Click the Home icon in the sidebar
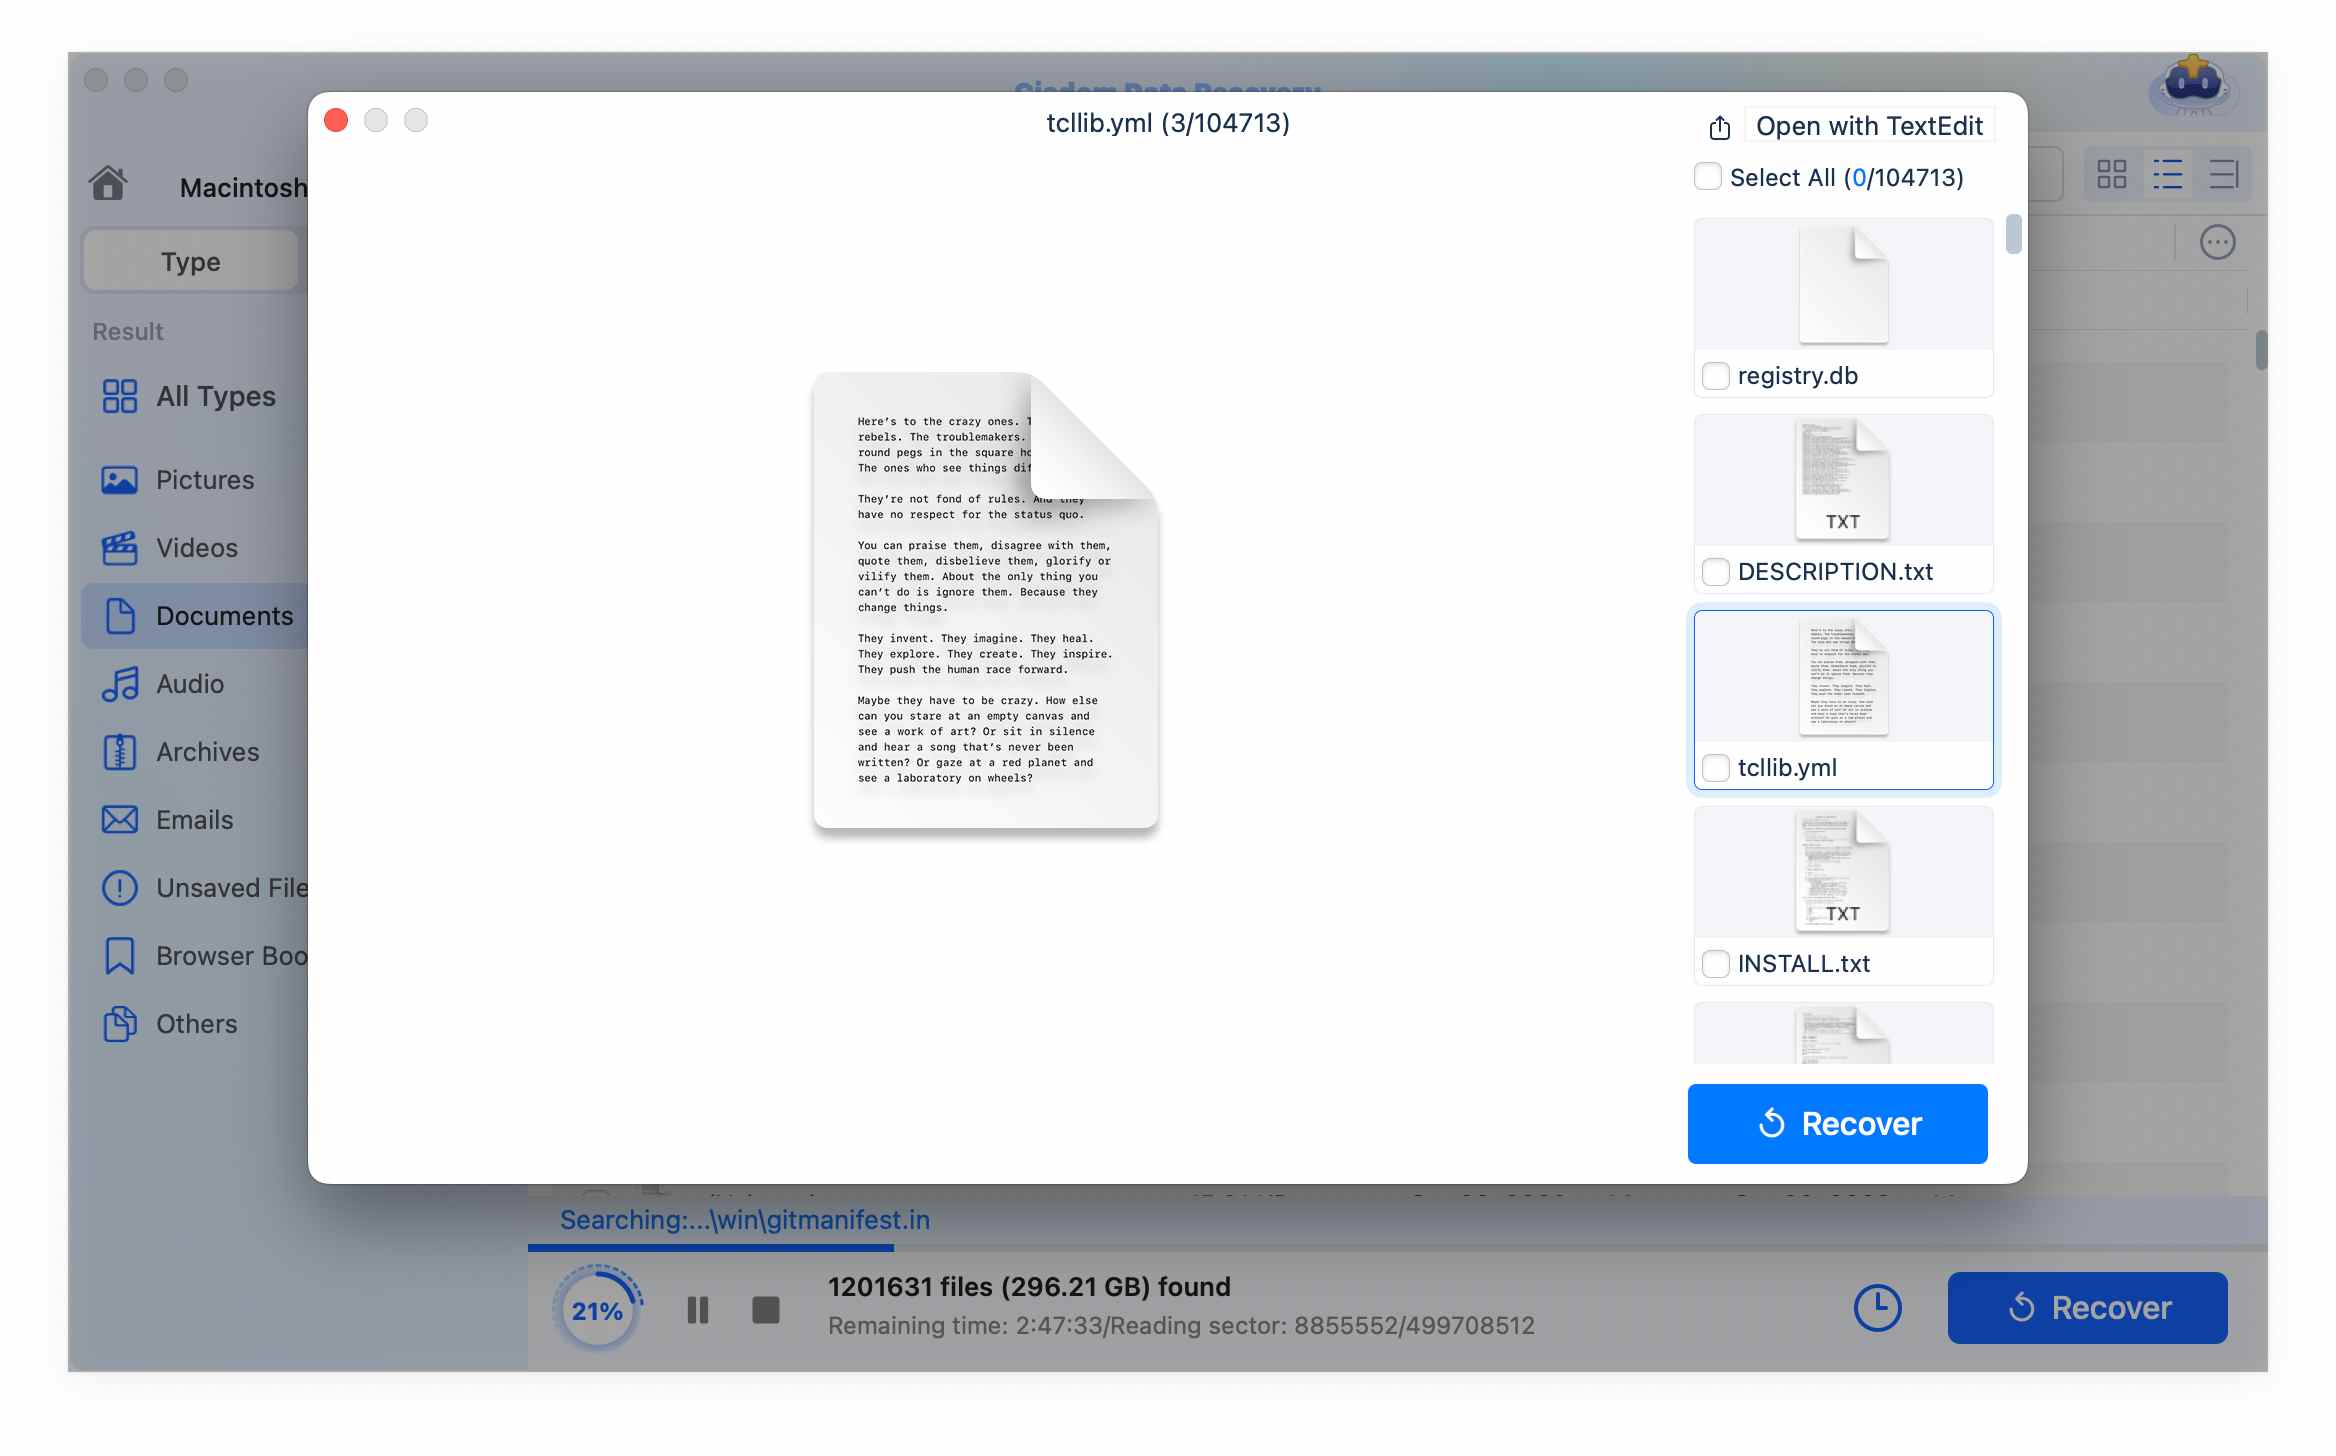Viewport: 2336px width, 1456px height. [108, 182]
